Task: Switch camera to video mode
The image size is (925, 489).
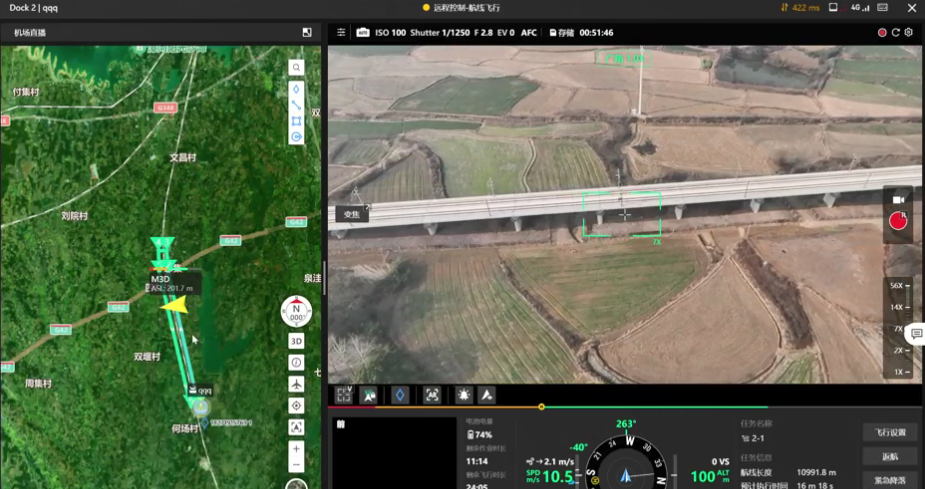Action: click(x=898, y=200)
